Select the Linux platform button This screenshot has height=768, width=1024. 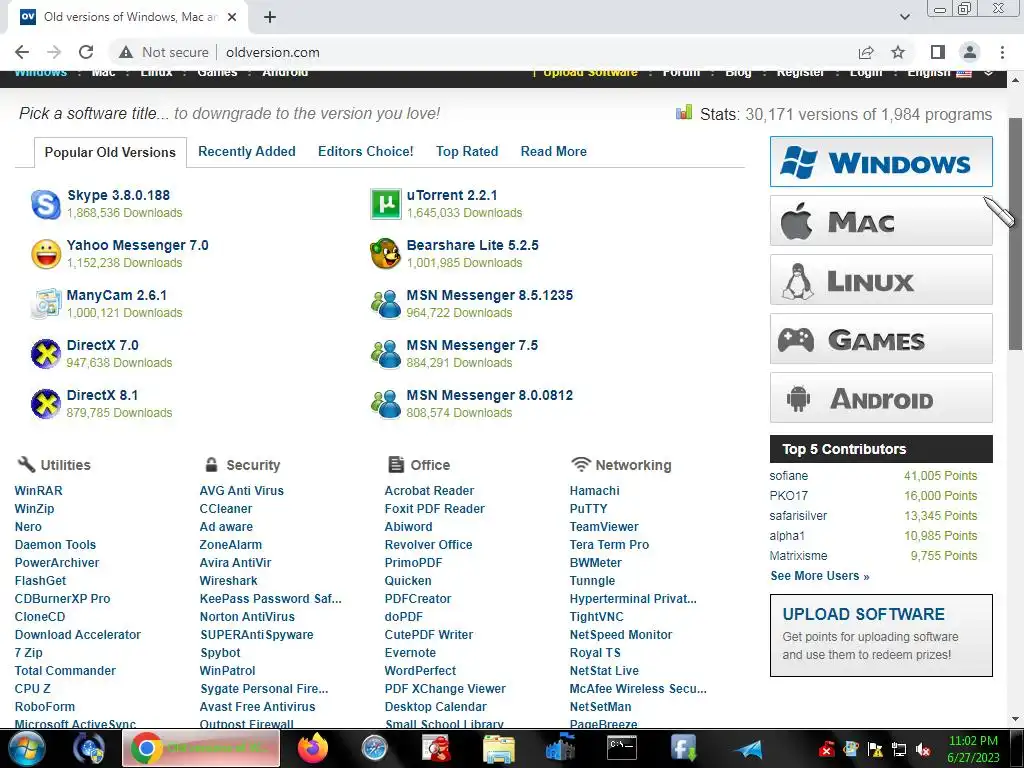(881, 280)
